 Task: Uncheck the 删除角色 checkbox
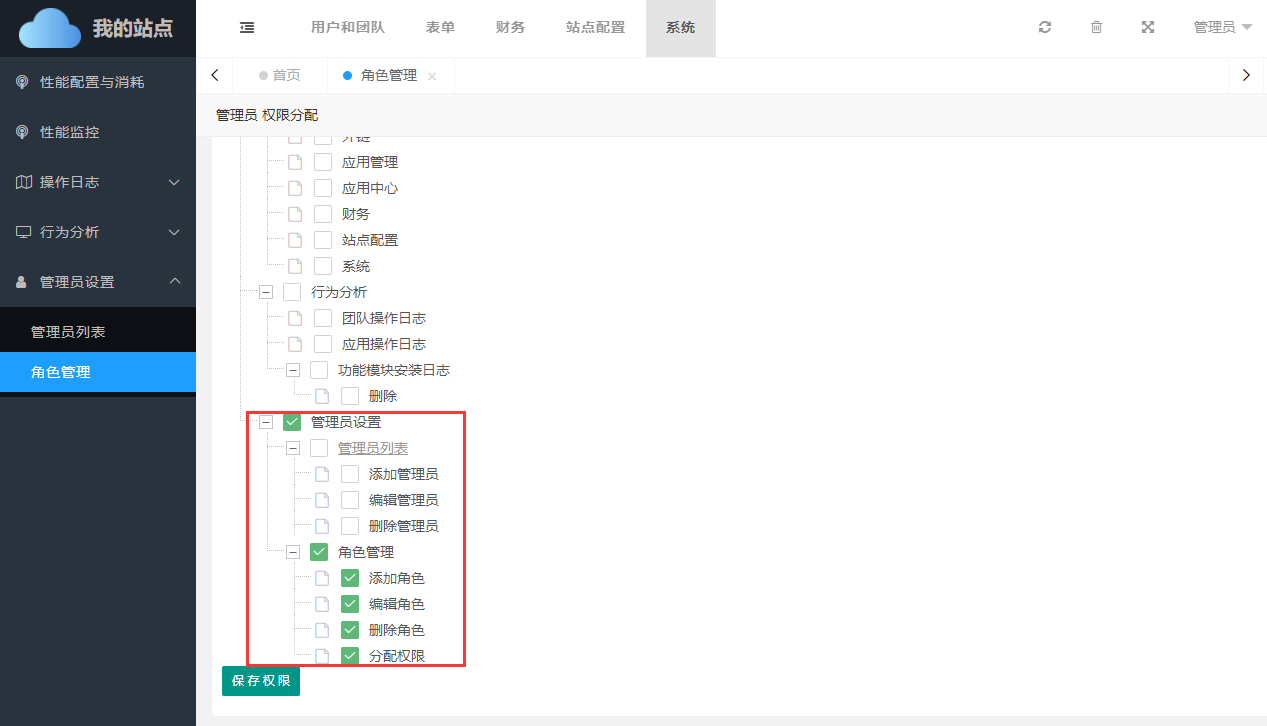click(350, 630)
